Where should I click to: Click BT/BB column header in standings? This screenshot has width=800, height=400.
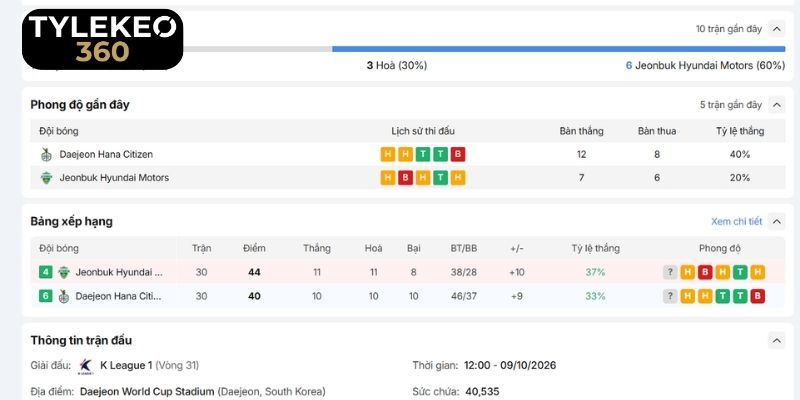(x=464, y=249)
